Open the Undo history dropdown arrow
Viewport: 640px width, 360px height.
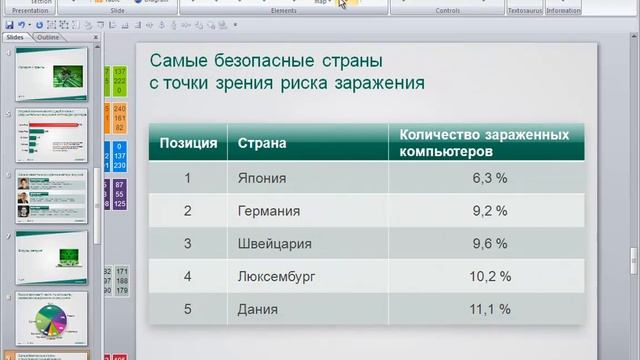tap(29, 25)
